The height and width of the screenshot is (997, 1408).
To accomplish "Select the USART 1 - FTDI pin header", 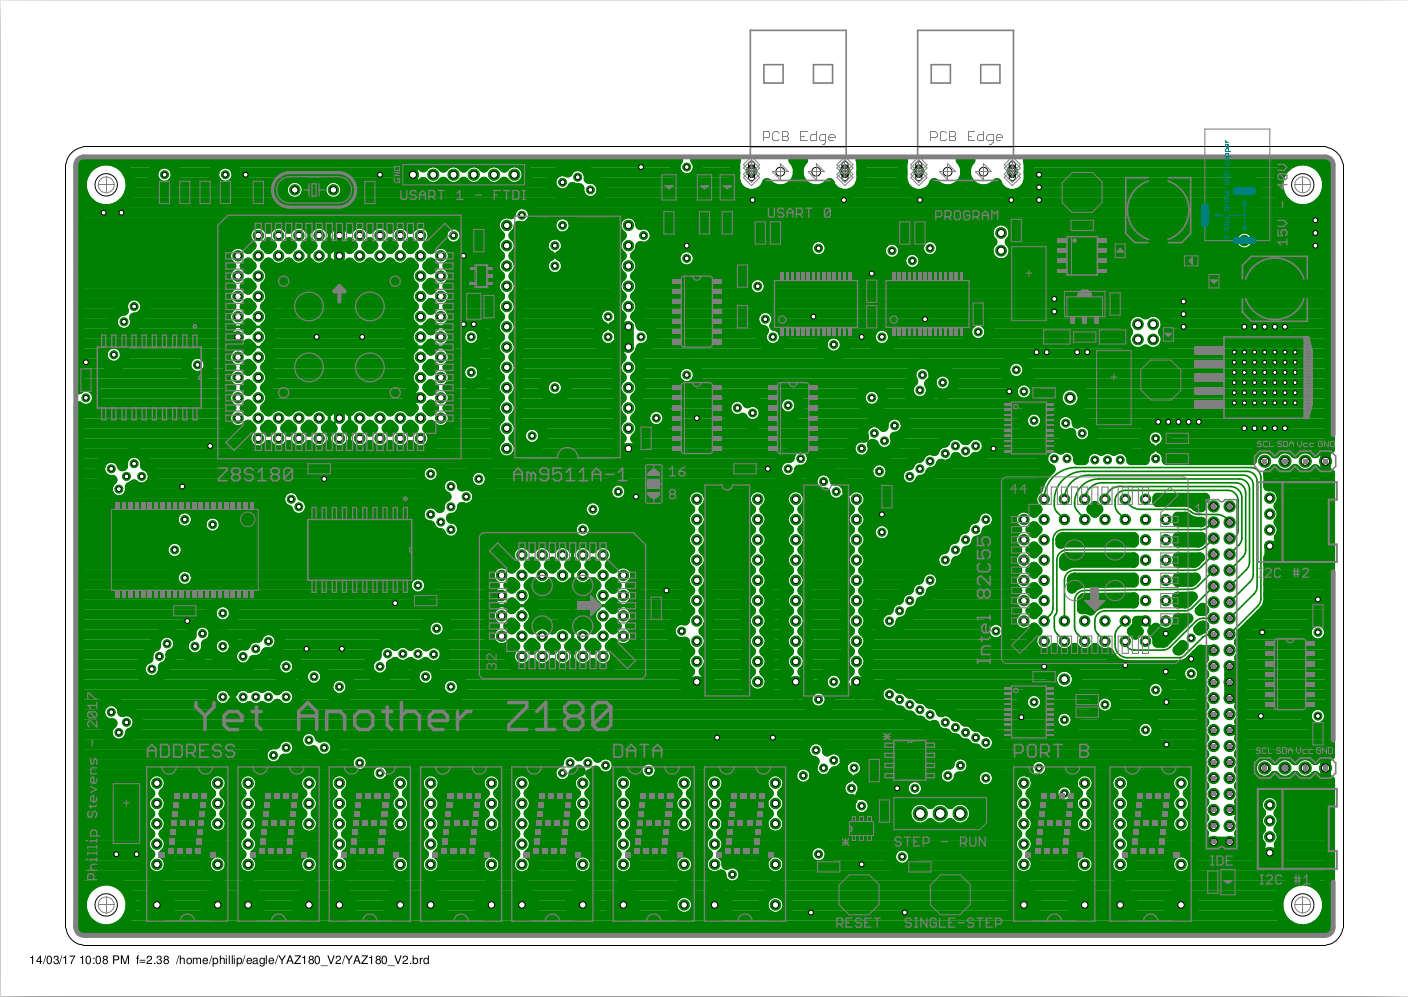I will tap(463, 175).
